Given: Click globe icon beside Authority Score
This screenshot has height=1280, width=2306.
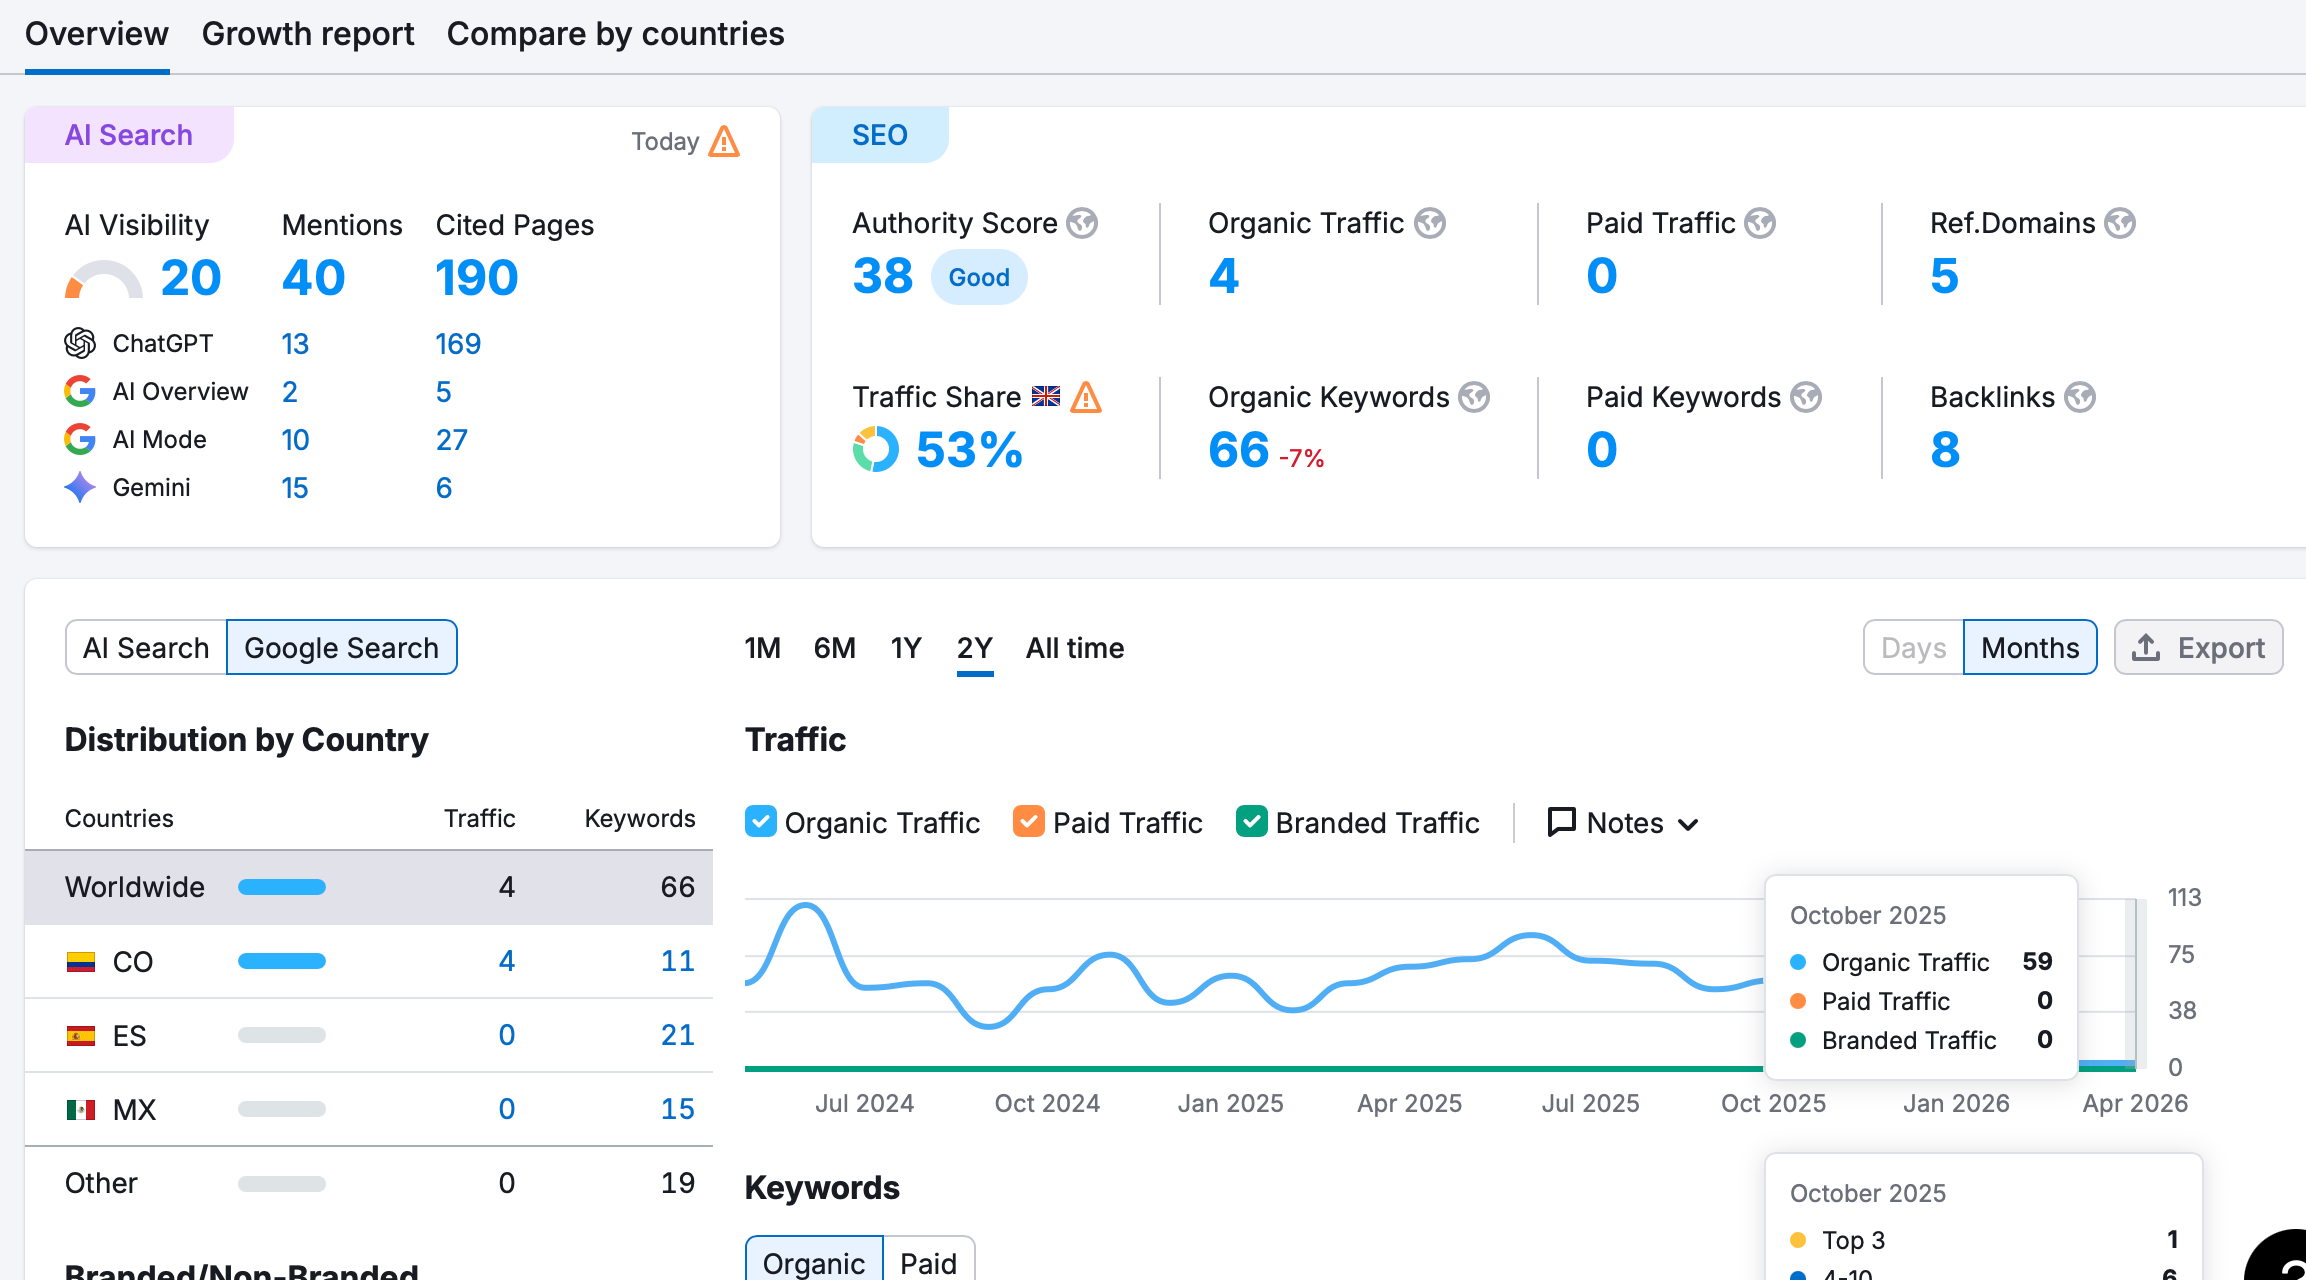Looking at the screenshot, I should click(1082, 223).
